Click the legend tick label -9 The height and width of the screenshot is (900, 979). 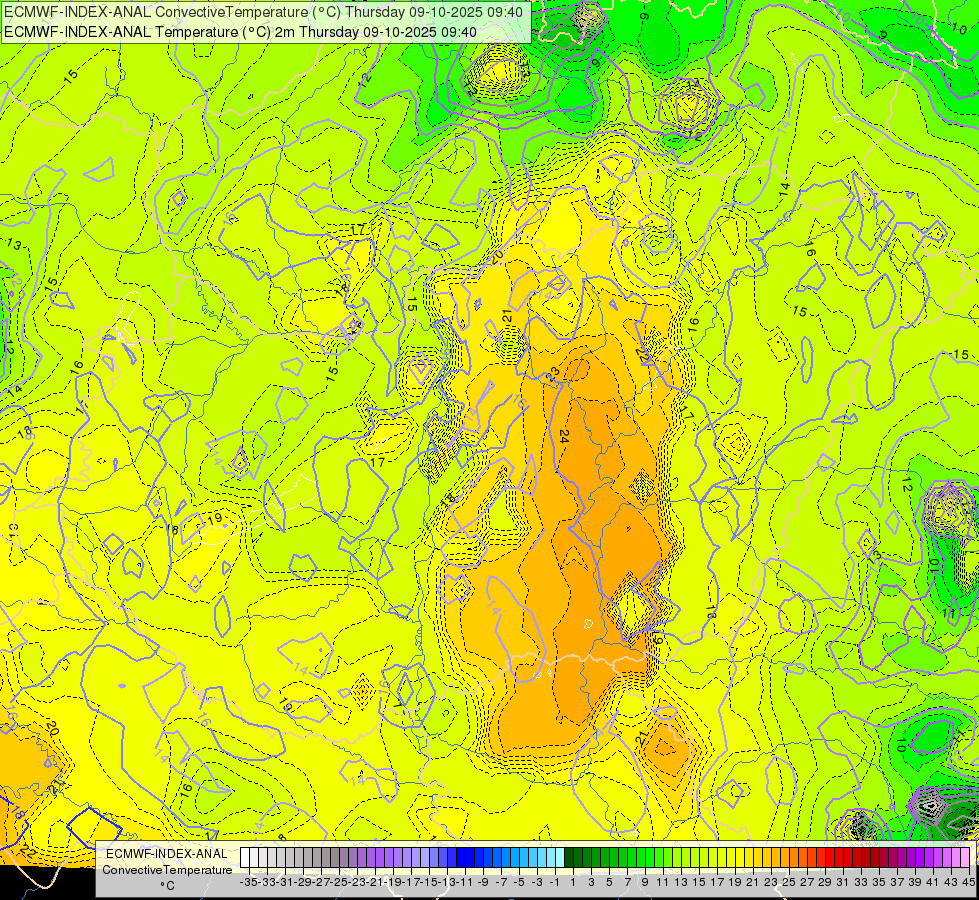coord(483,882)
